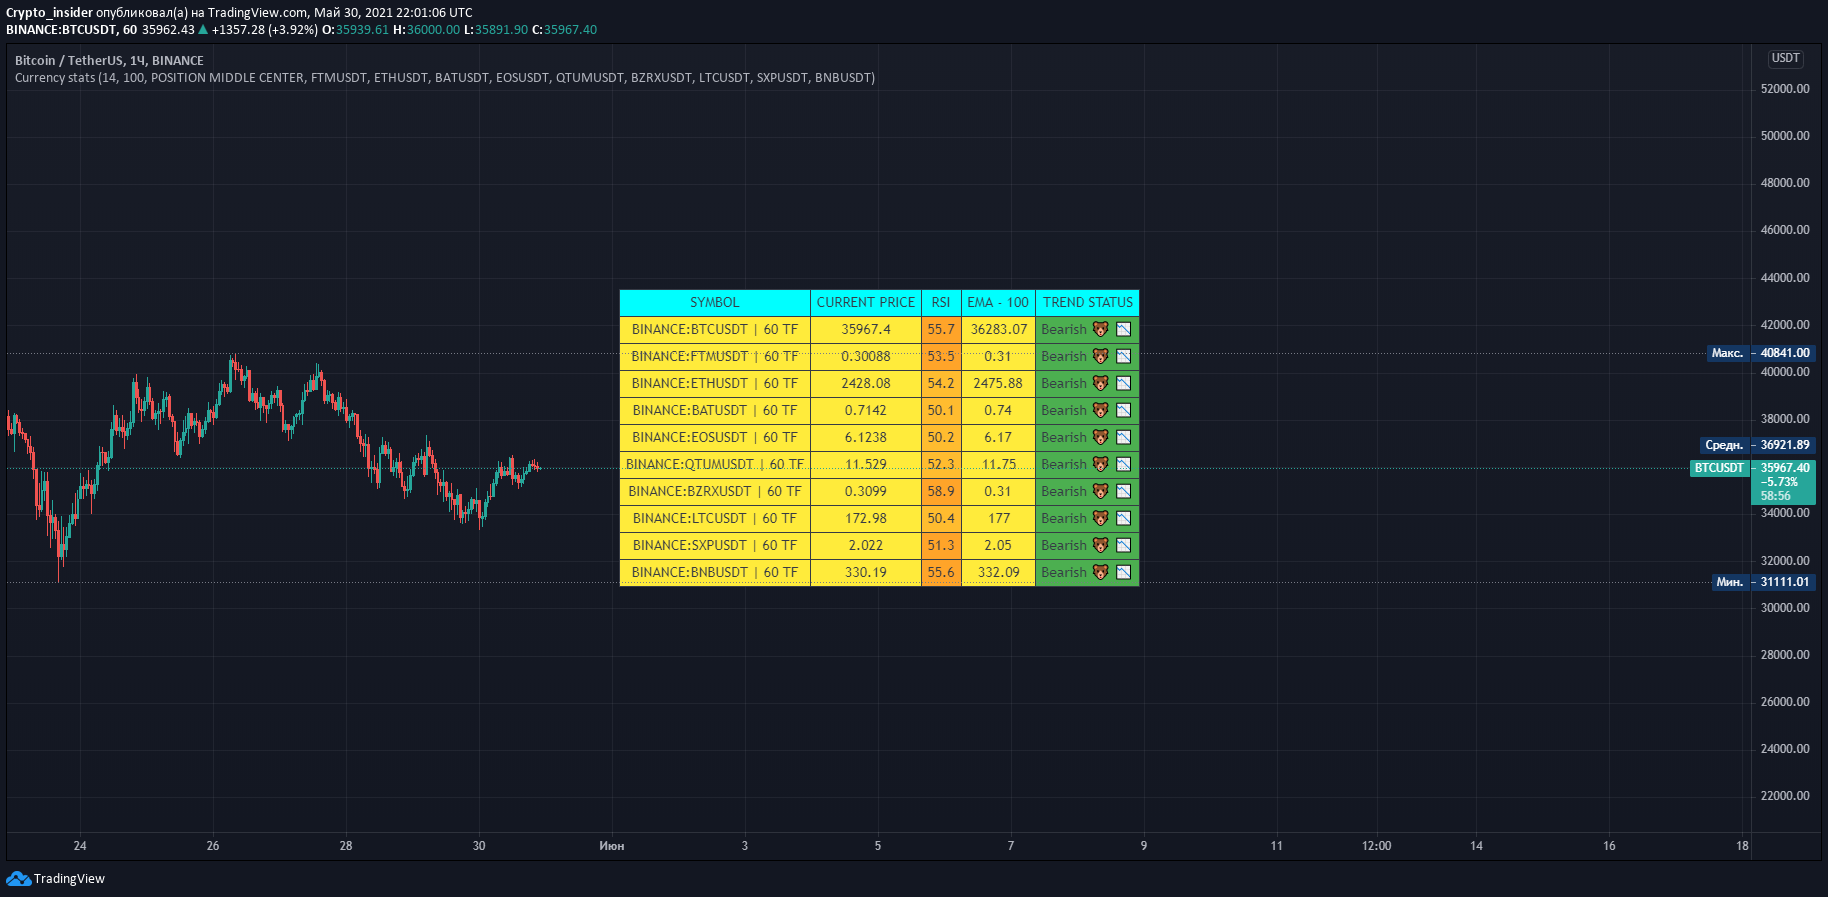Click the downtrend chart icon in SXPUSDT row
Viewport: 1828px width, 897px height.
(1124, 545)
